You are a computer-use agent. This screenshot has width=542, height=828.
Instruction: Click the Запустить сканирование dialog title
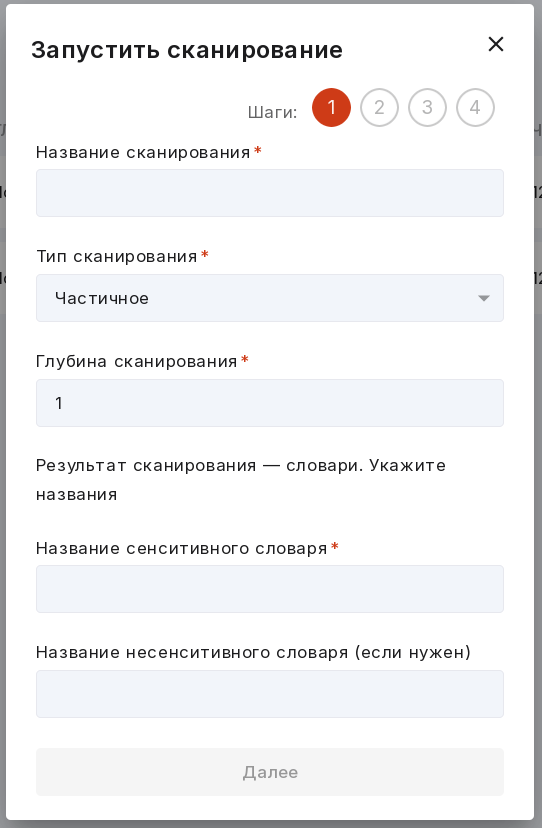tap(187, 50)
